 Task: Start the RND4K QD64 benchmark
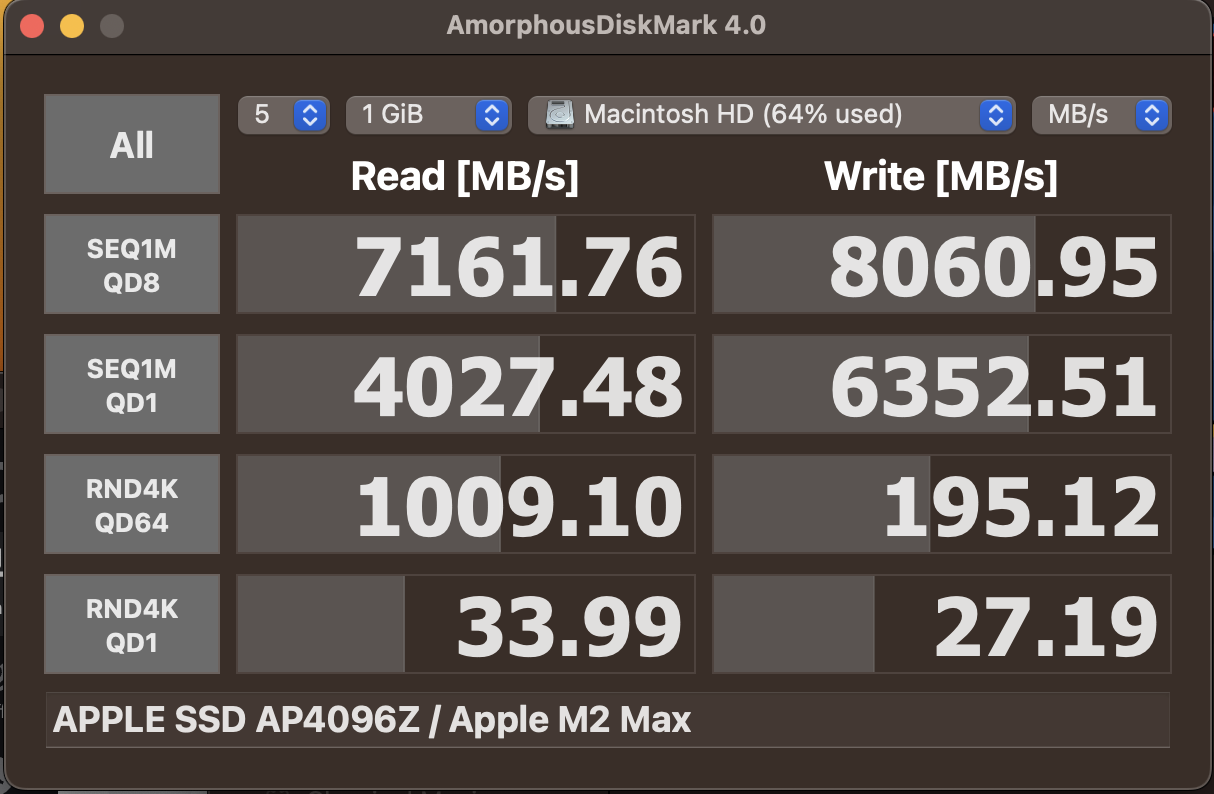point(131,503)
